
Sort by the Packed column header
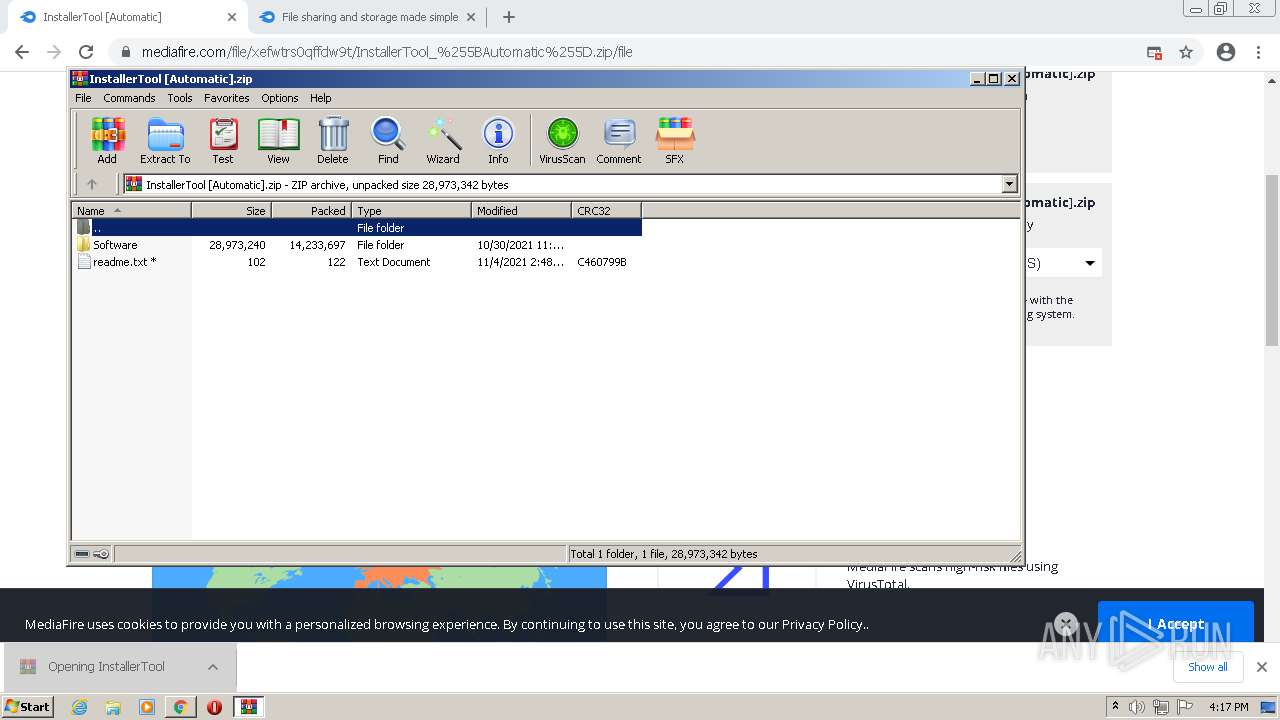[x=311, y=210]
